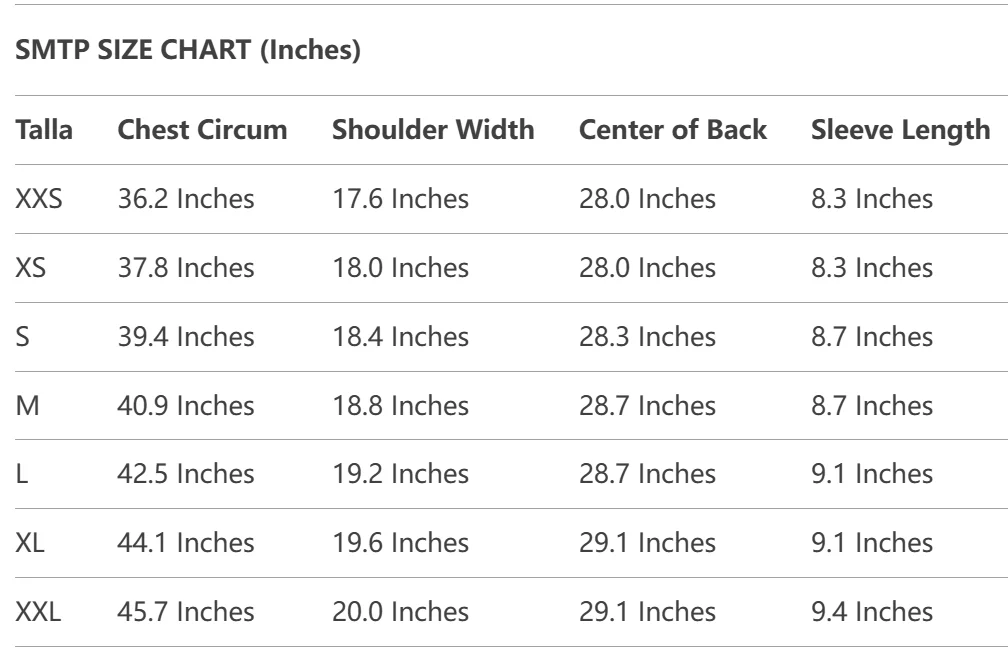Click the SMTP SIZE CHART (Inches) title
Screen dimensions: 1008x649
click(x=189, y=50)
